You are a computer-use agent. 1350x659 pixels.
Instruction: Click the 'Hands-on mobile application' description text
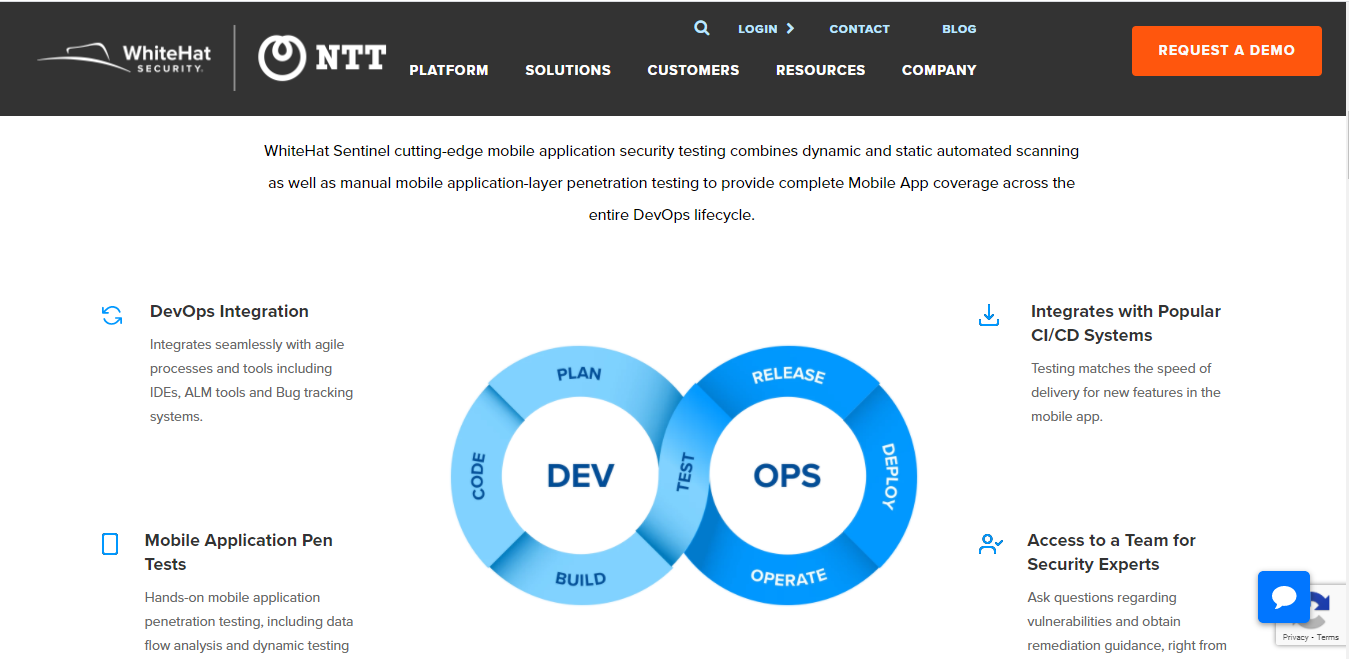[x=249, y=621]
